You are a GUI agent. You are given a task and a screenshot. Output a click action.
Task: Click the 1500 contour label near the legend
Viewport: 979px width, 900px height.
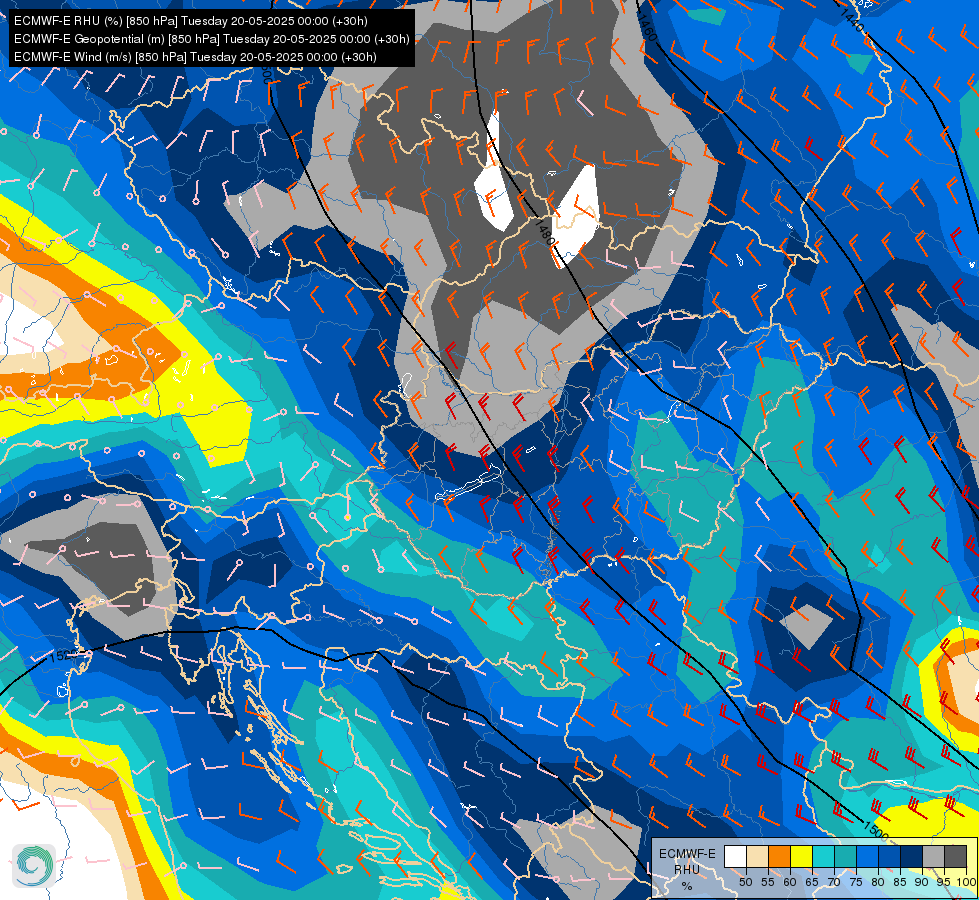pos(875,831)
